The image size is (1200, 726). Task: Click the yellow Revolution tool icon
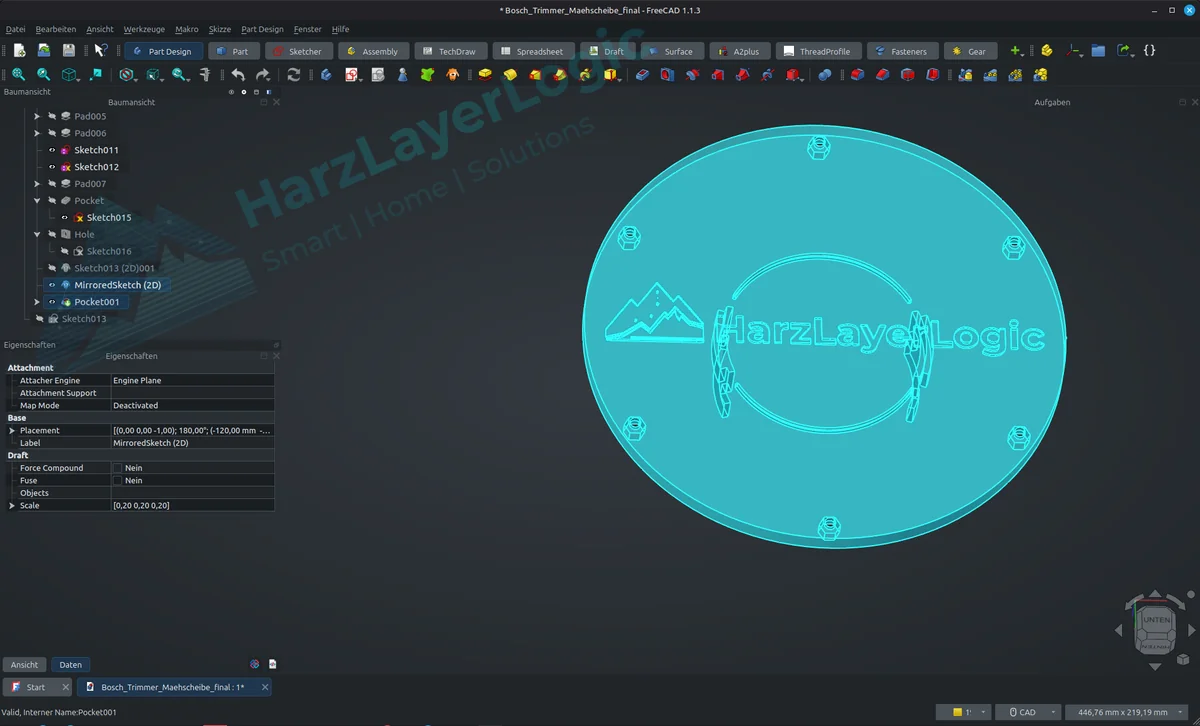(511, 75)
